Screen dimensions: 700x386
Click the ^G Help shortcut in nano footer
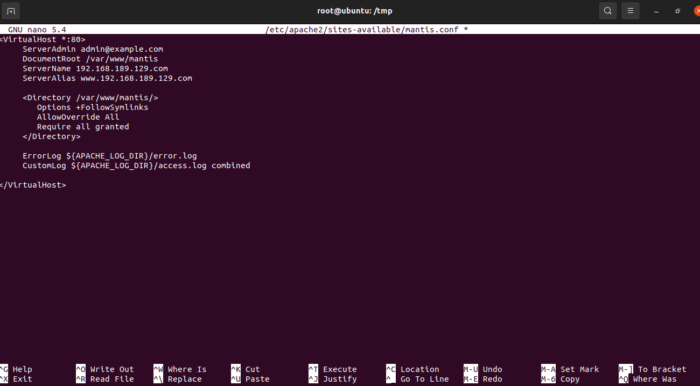[16, 369]
